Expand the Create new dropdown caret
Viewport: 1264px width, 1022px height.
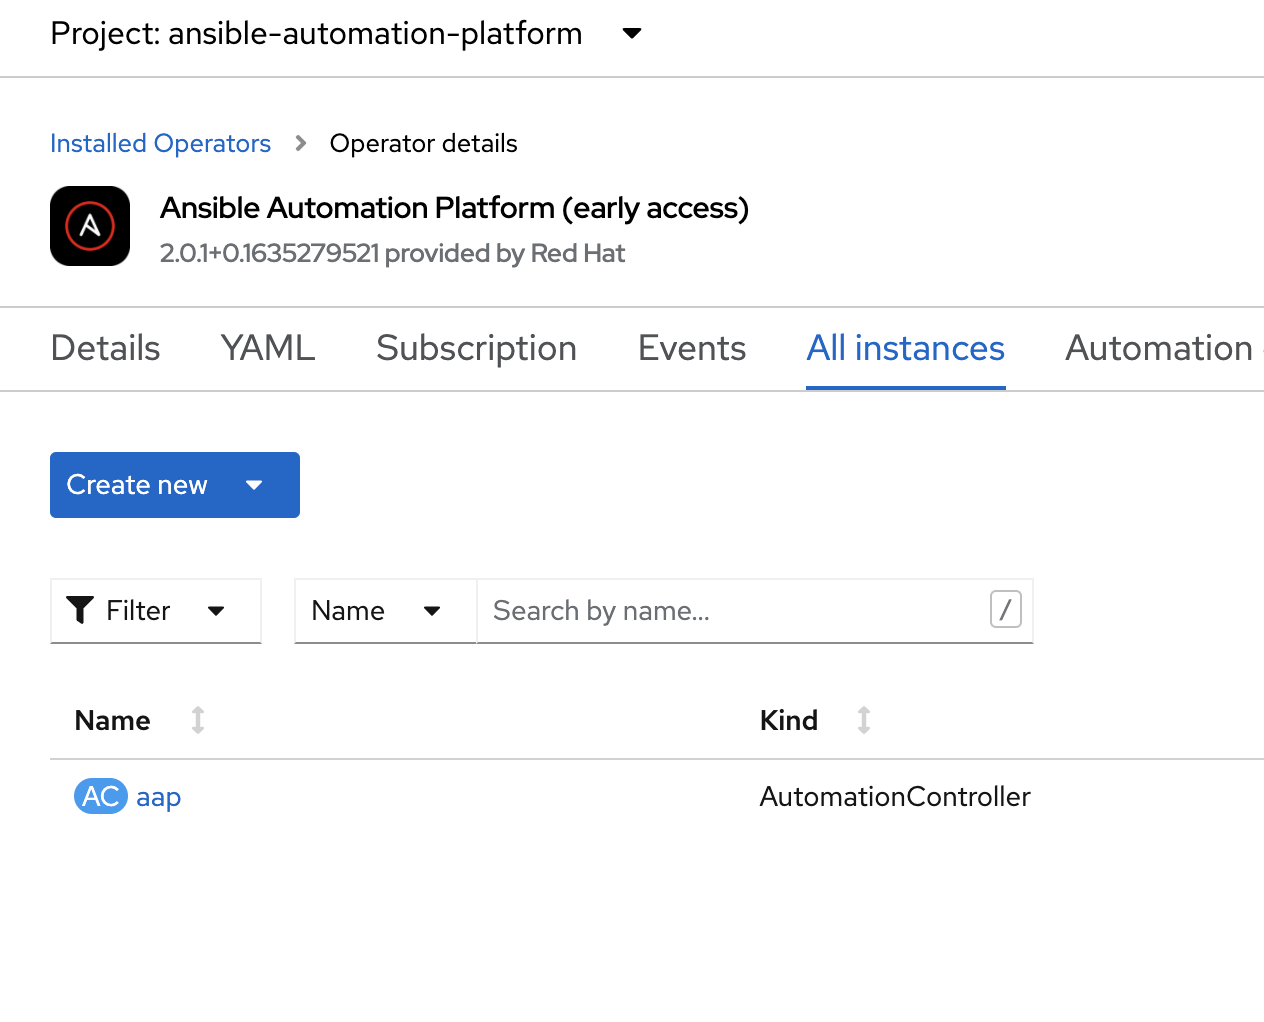(x=254, y=485)
